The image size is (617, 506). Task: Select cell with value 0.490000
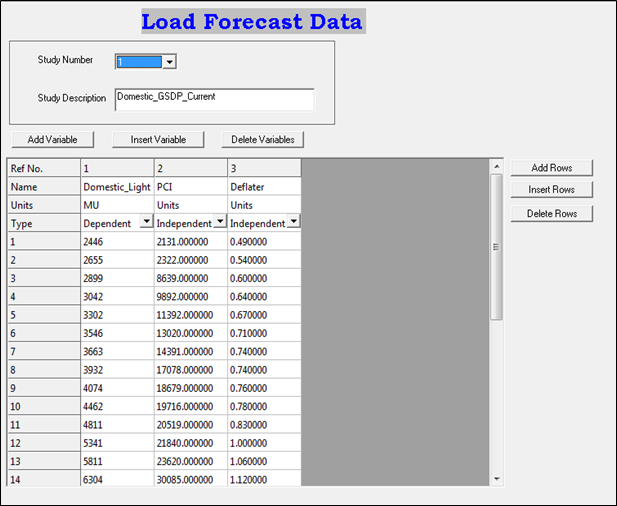pos(264,242)
